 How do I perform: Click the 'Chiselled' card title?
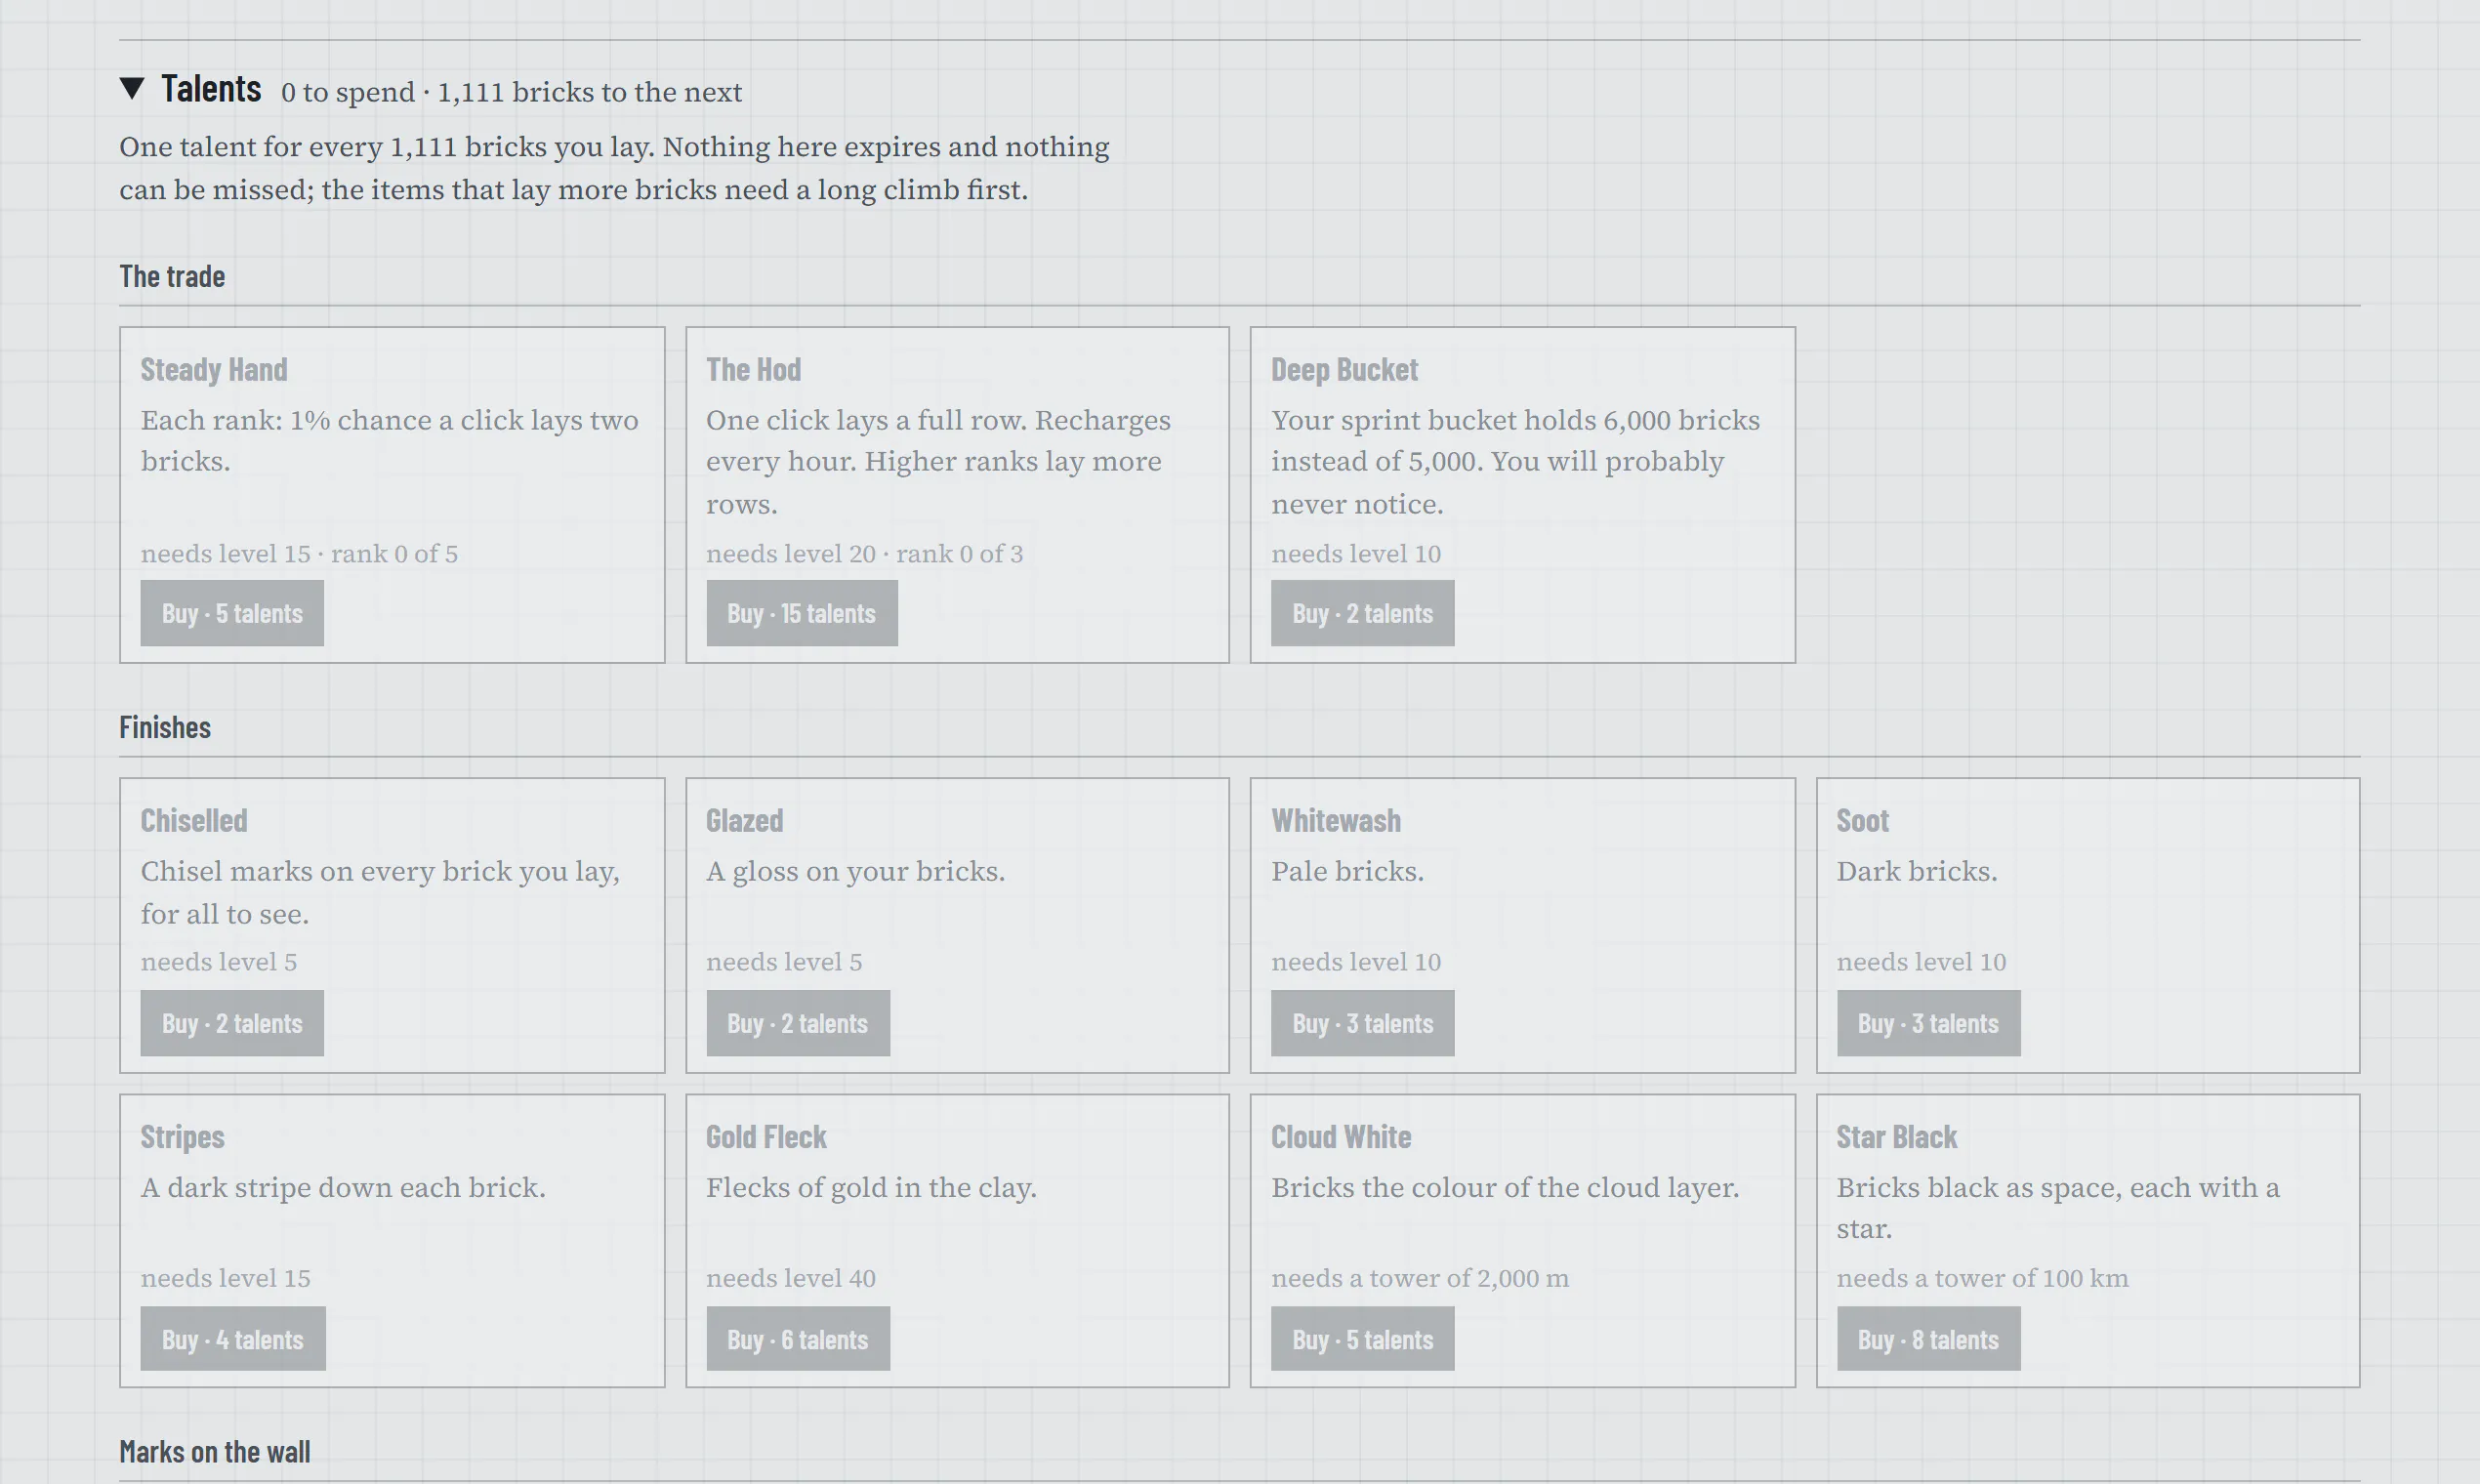point(194,821)
